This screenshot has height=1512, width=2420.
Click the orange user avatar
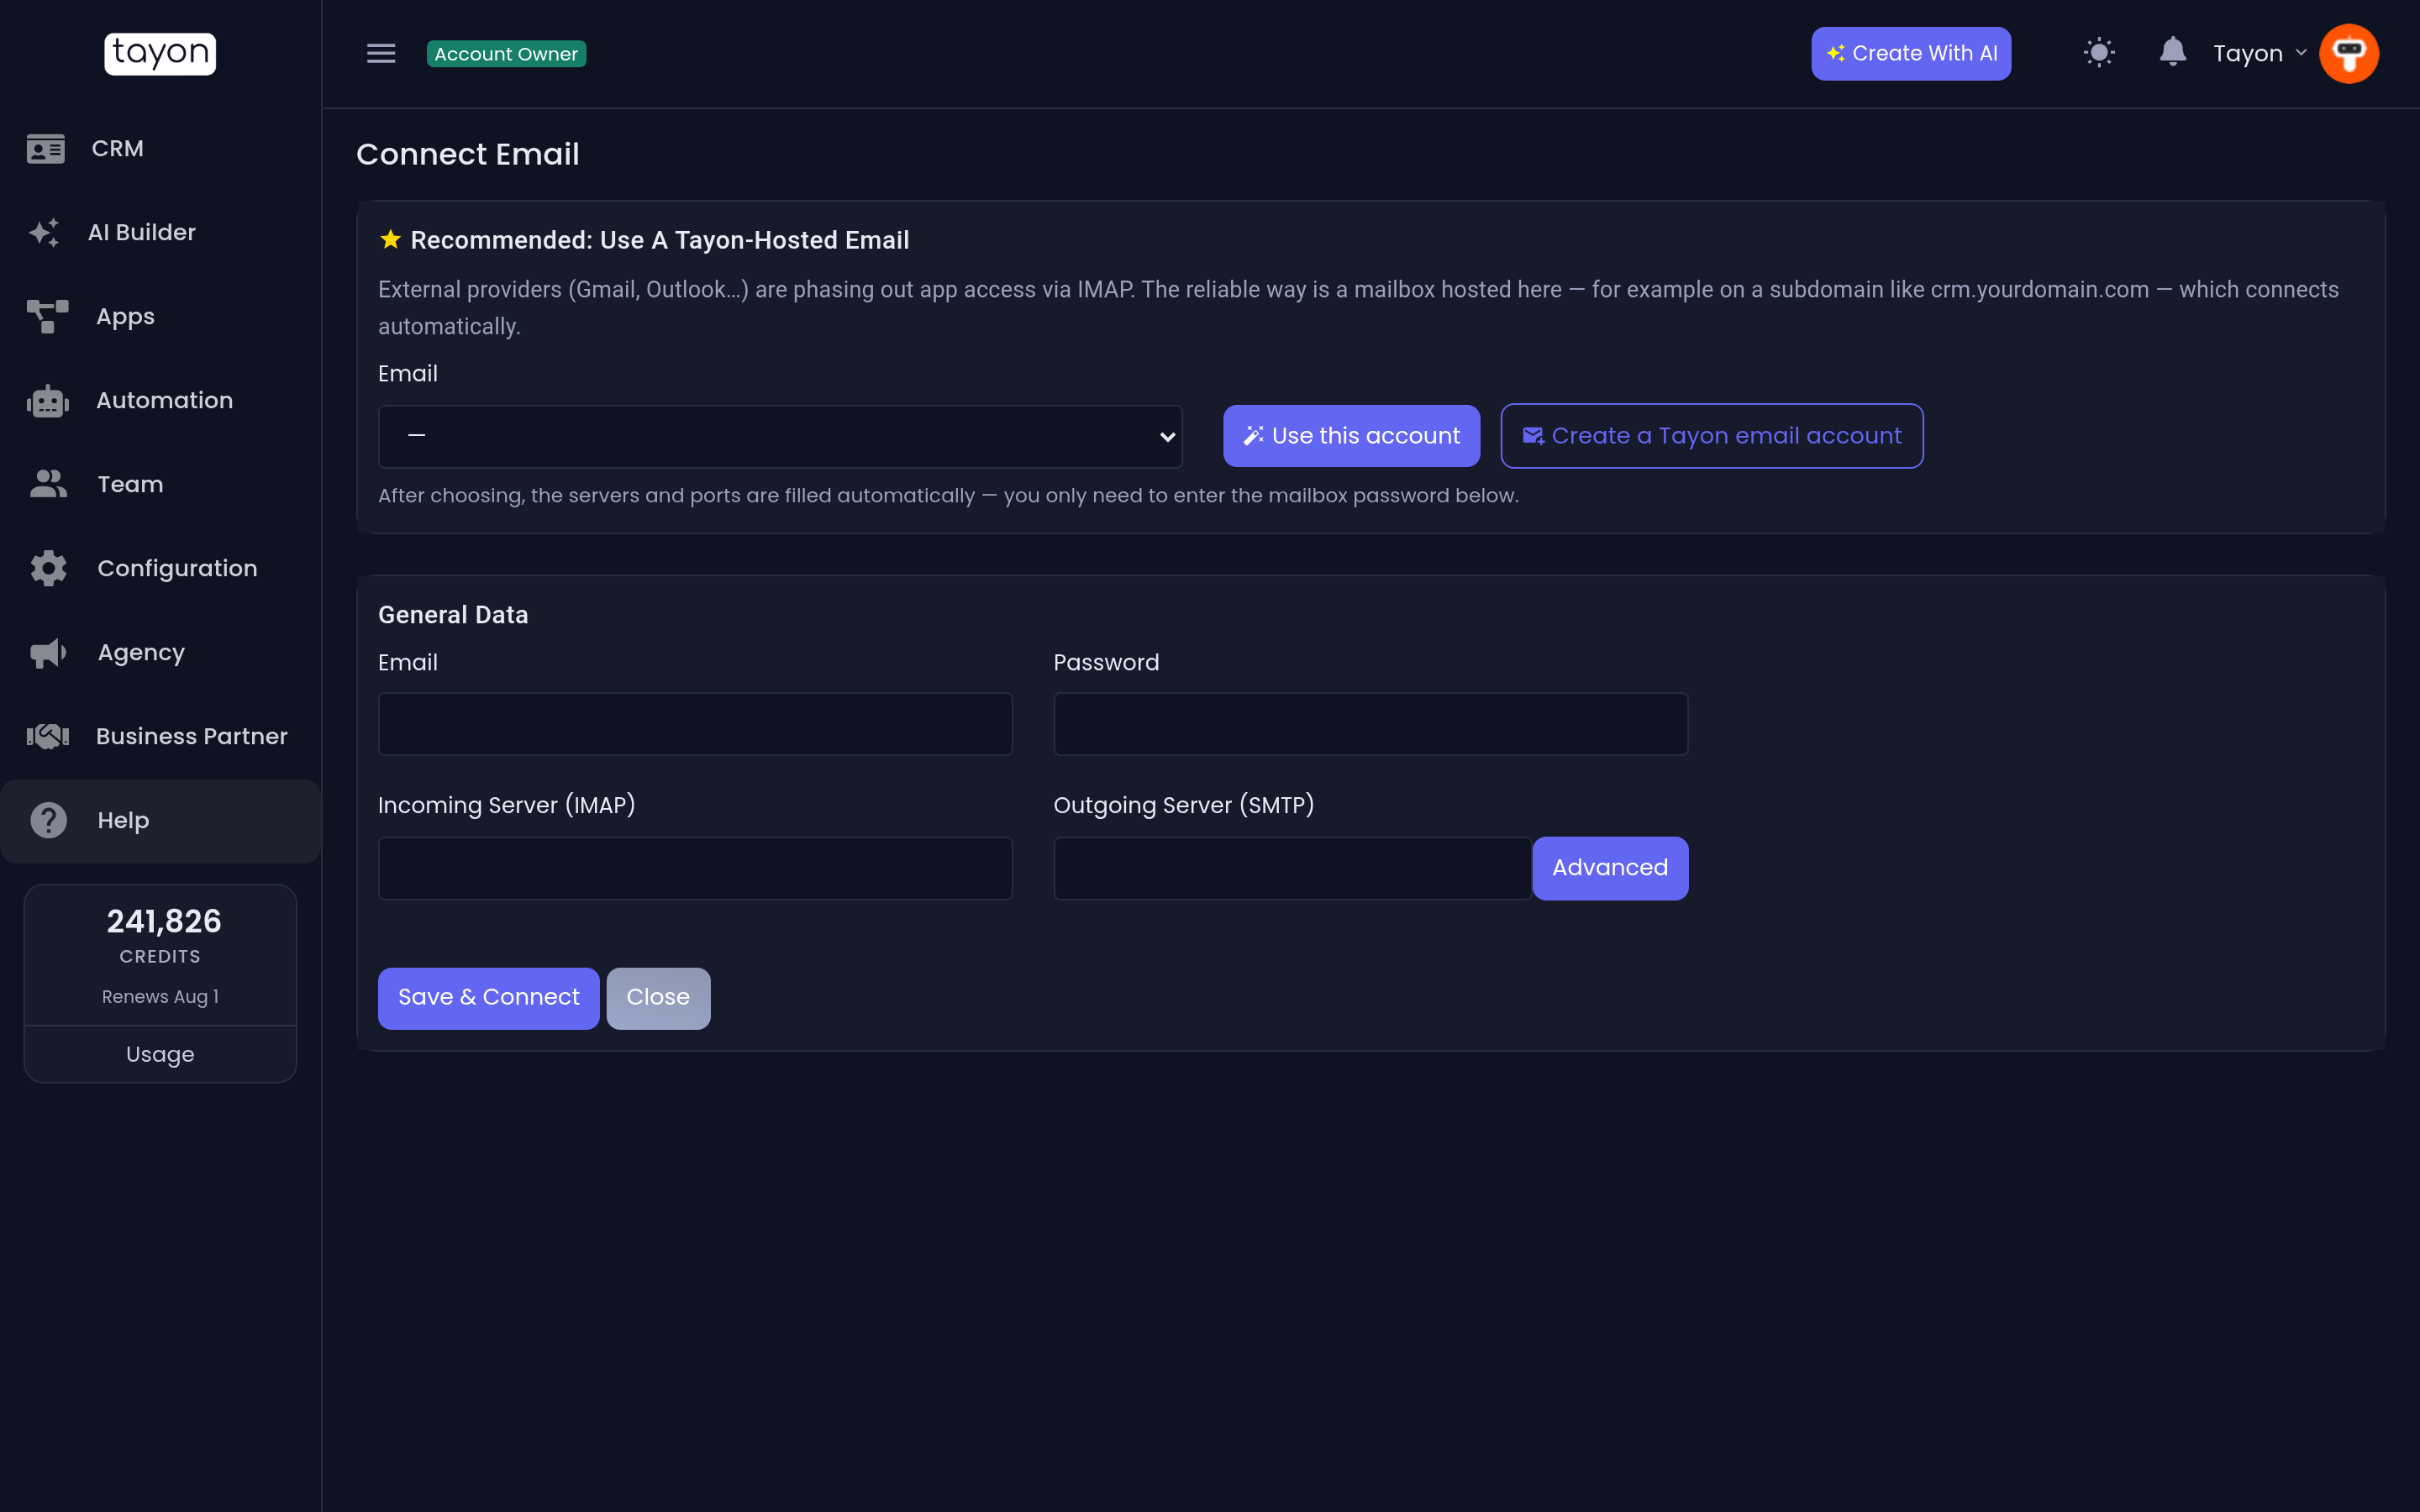coord(2349,53)
